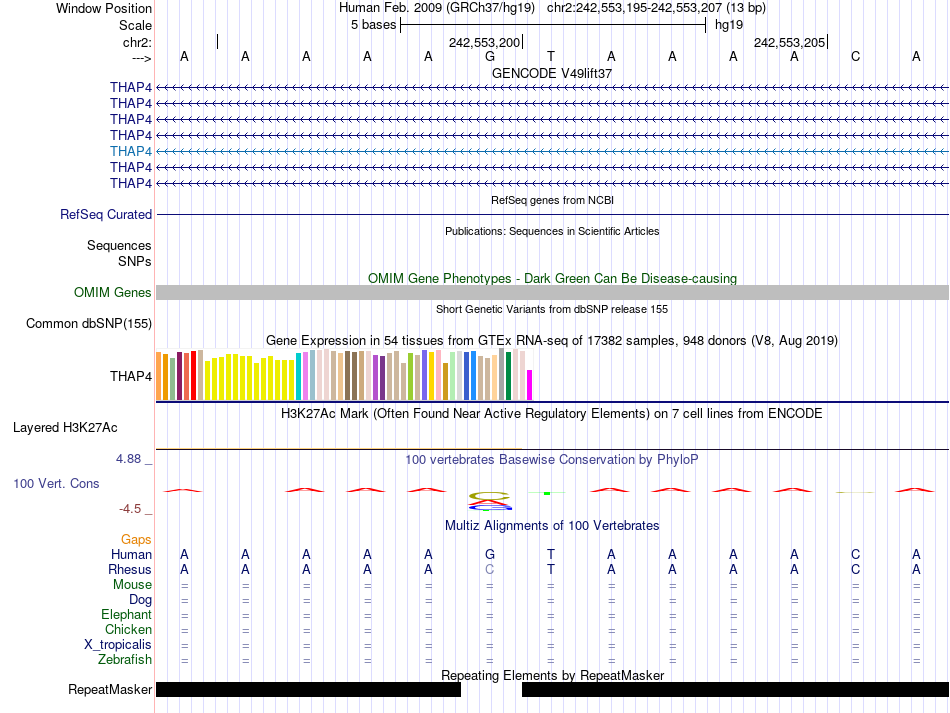This screenshot has width=950, height=713.
Task: Open Multiz Alignments of 100 Vertebrates title
Action: 552,525
